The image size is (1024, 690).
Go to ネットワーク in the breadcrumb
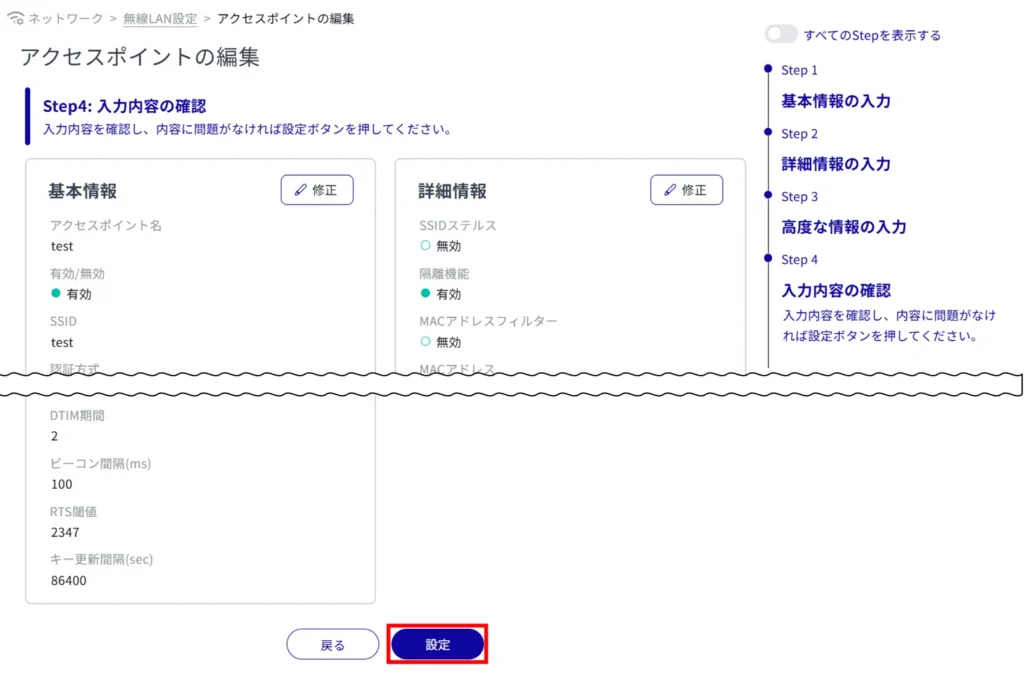[66, 19]
